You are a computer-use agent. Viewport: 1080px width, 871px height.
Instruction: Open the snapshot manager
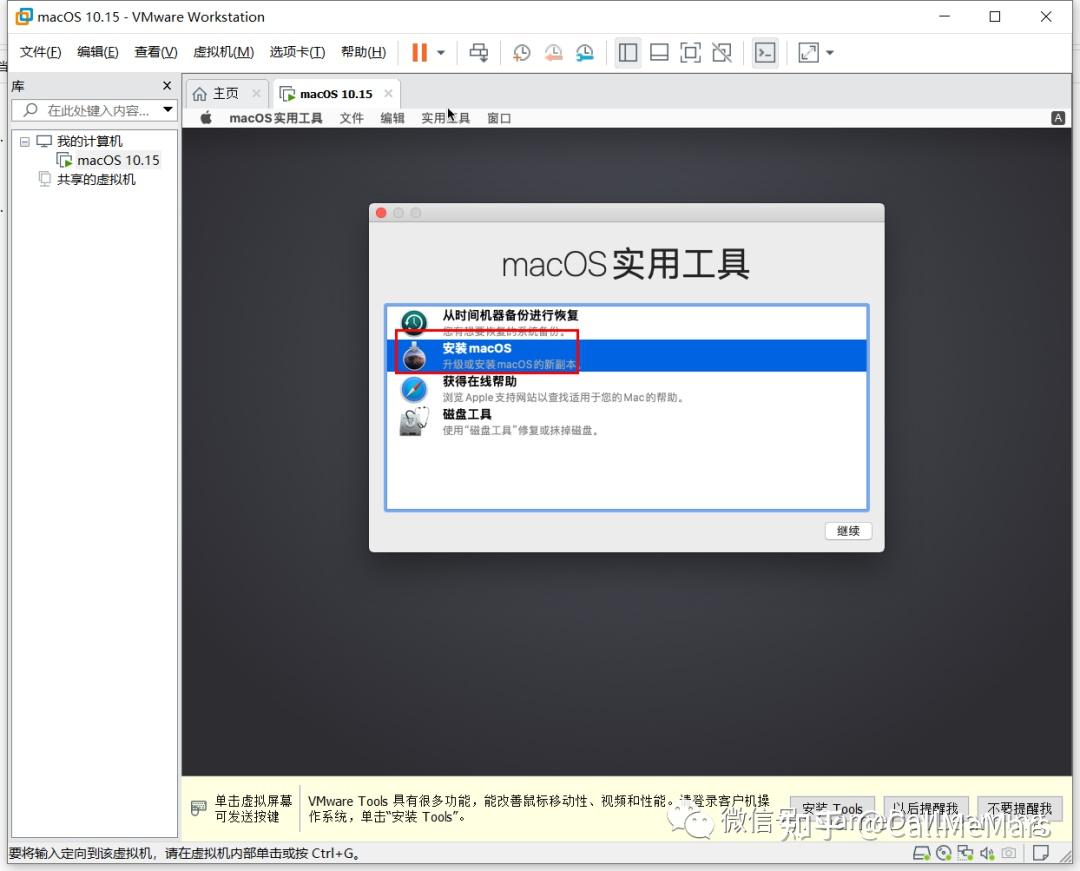pos(585,52)
